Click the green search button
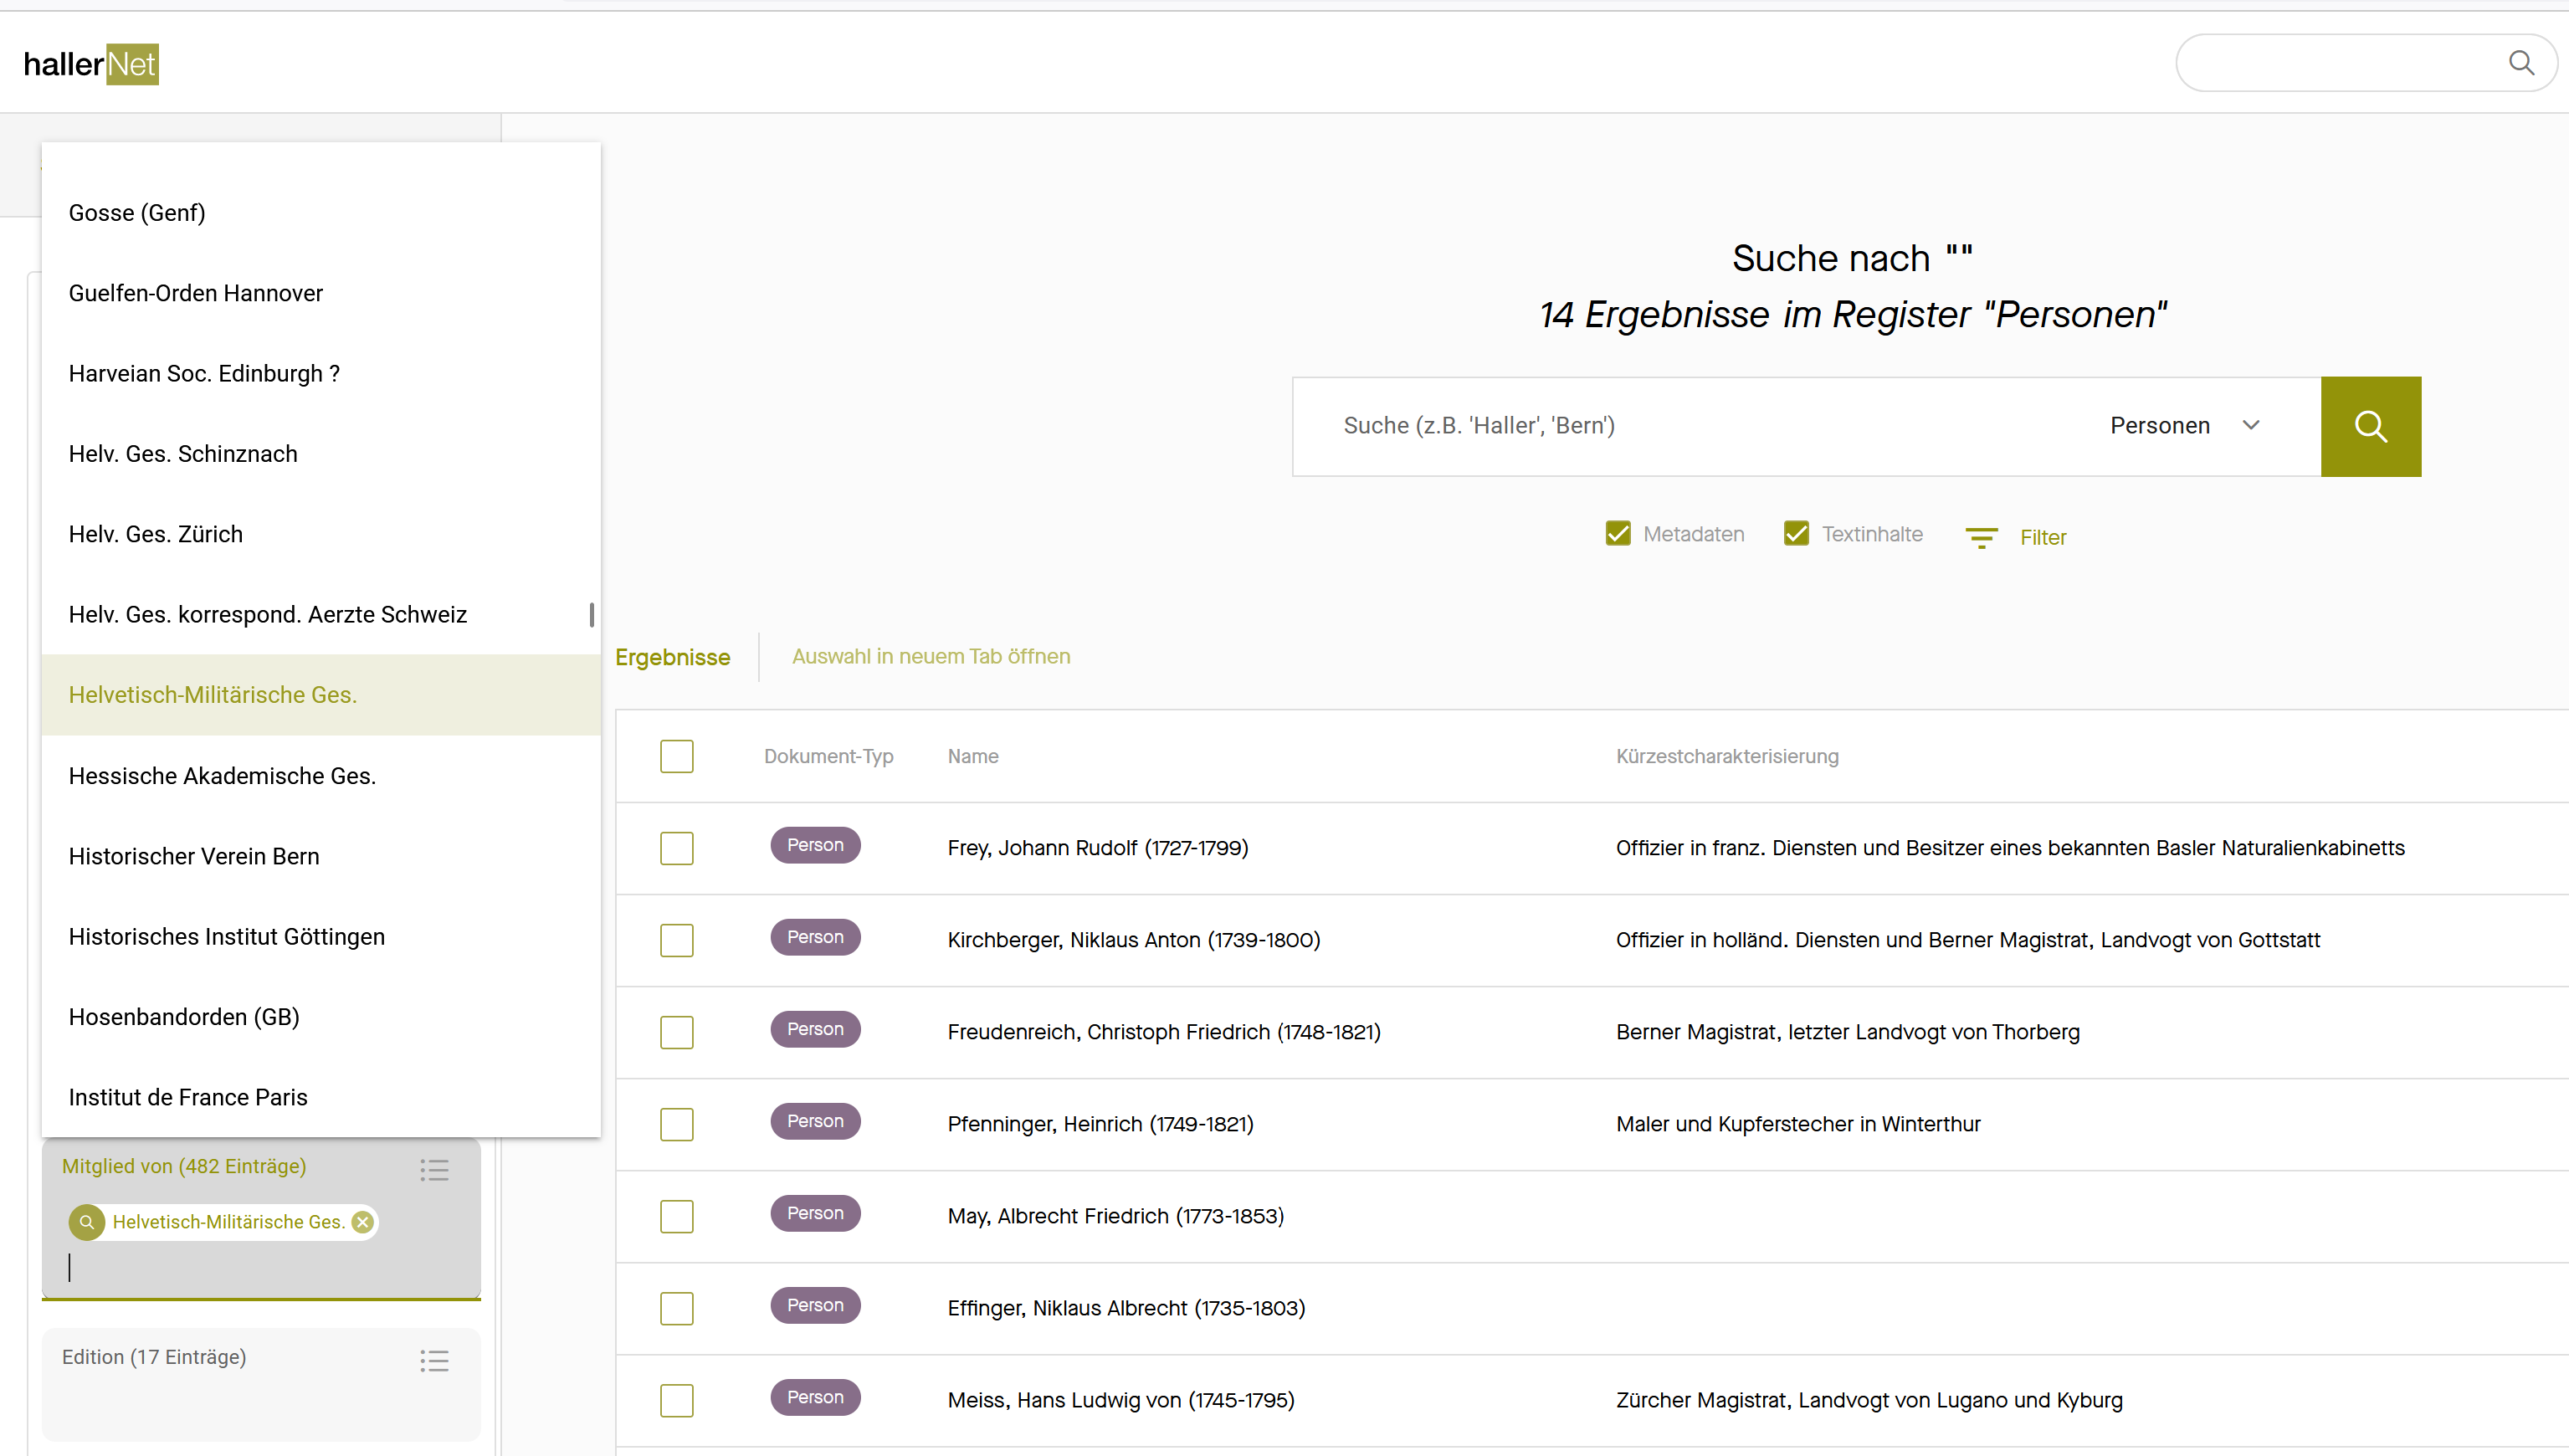This screenshot has height=1456, width=2569. pos(2370,426)
